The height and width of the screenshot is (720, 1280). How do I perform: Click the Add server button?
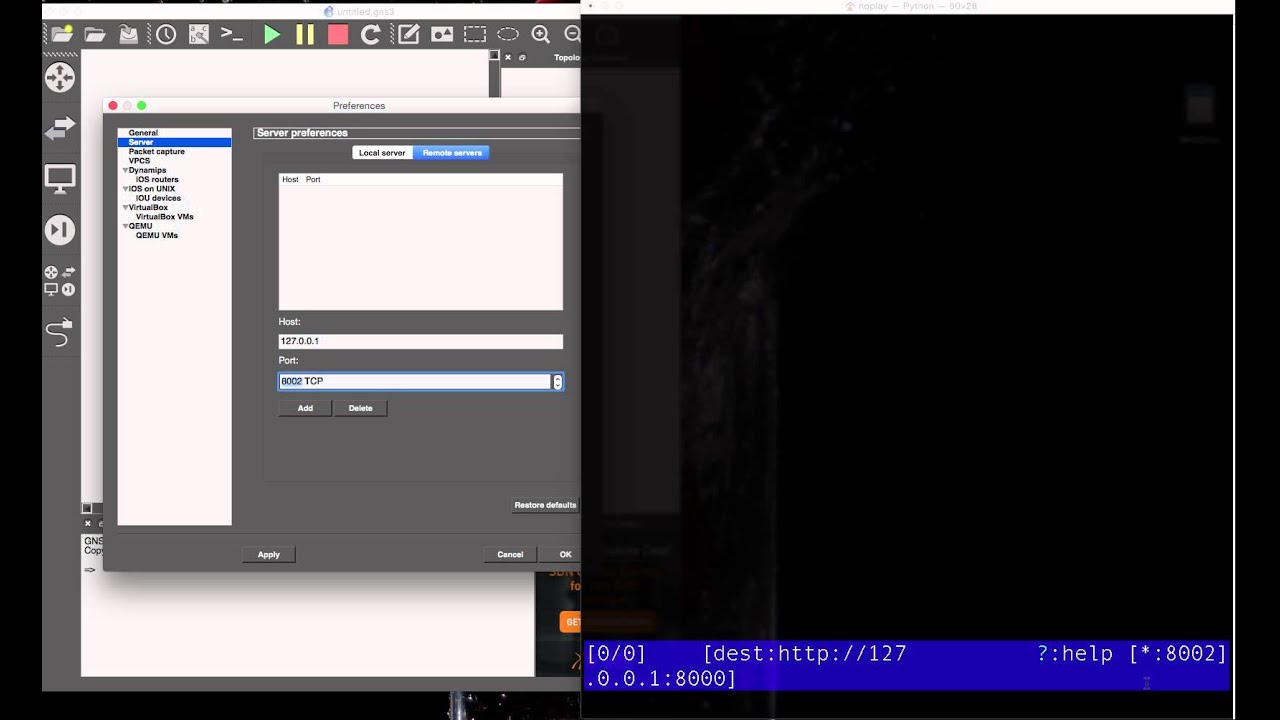305,408
